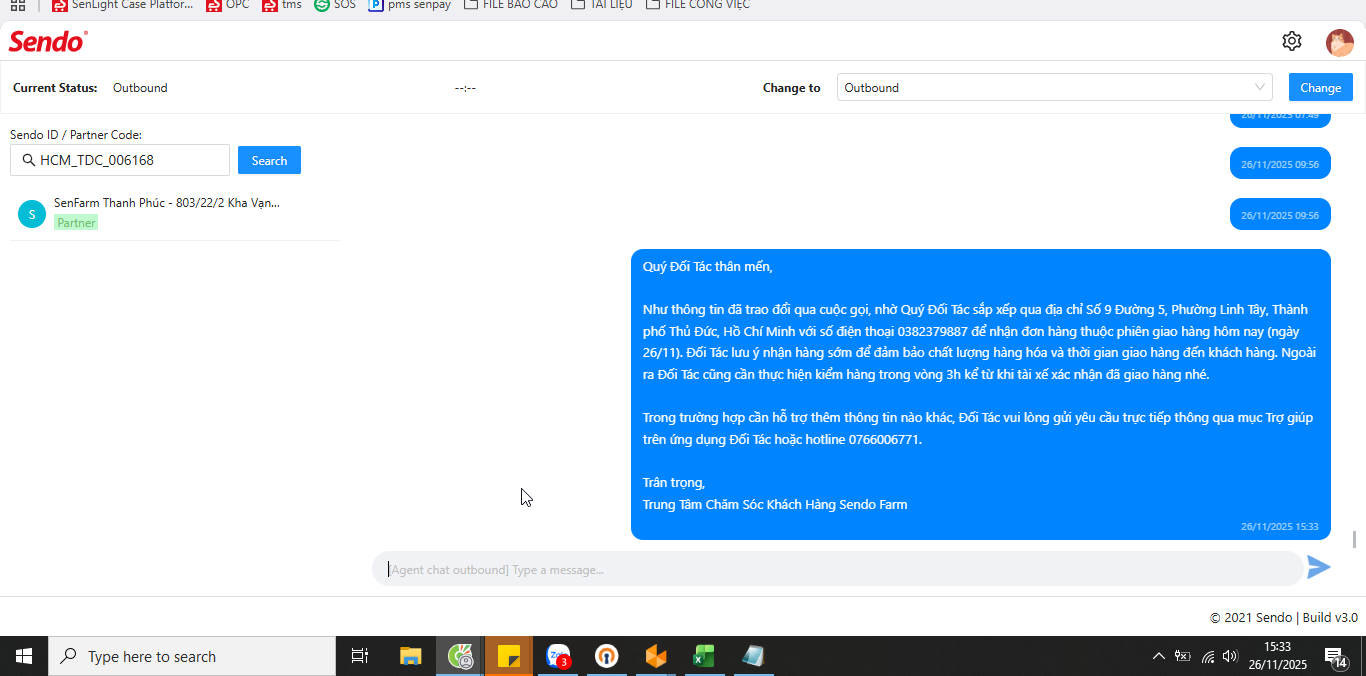Open OpenVPN Connect from the taskbar
The height and width of the screenshot is (676, 1366).
point(607,656)
